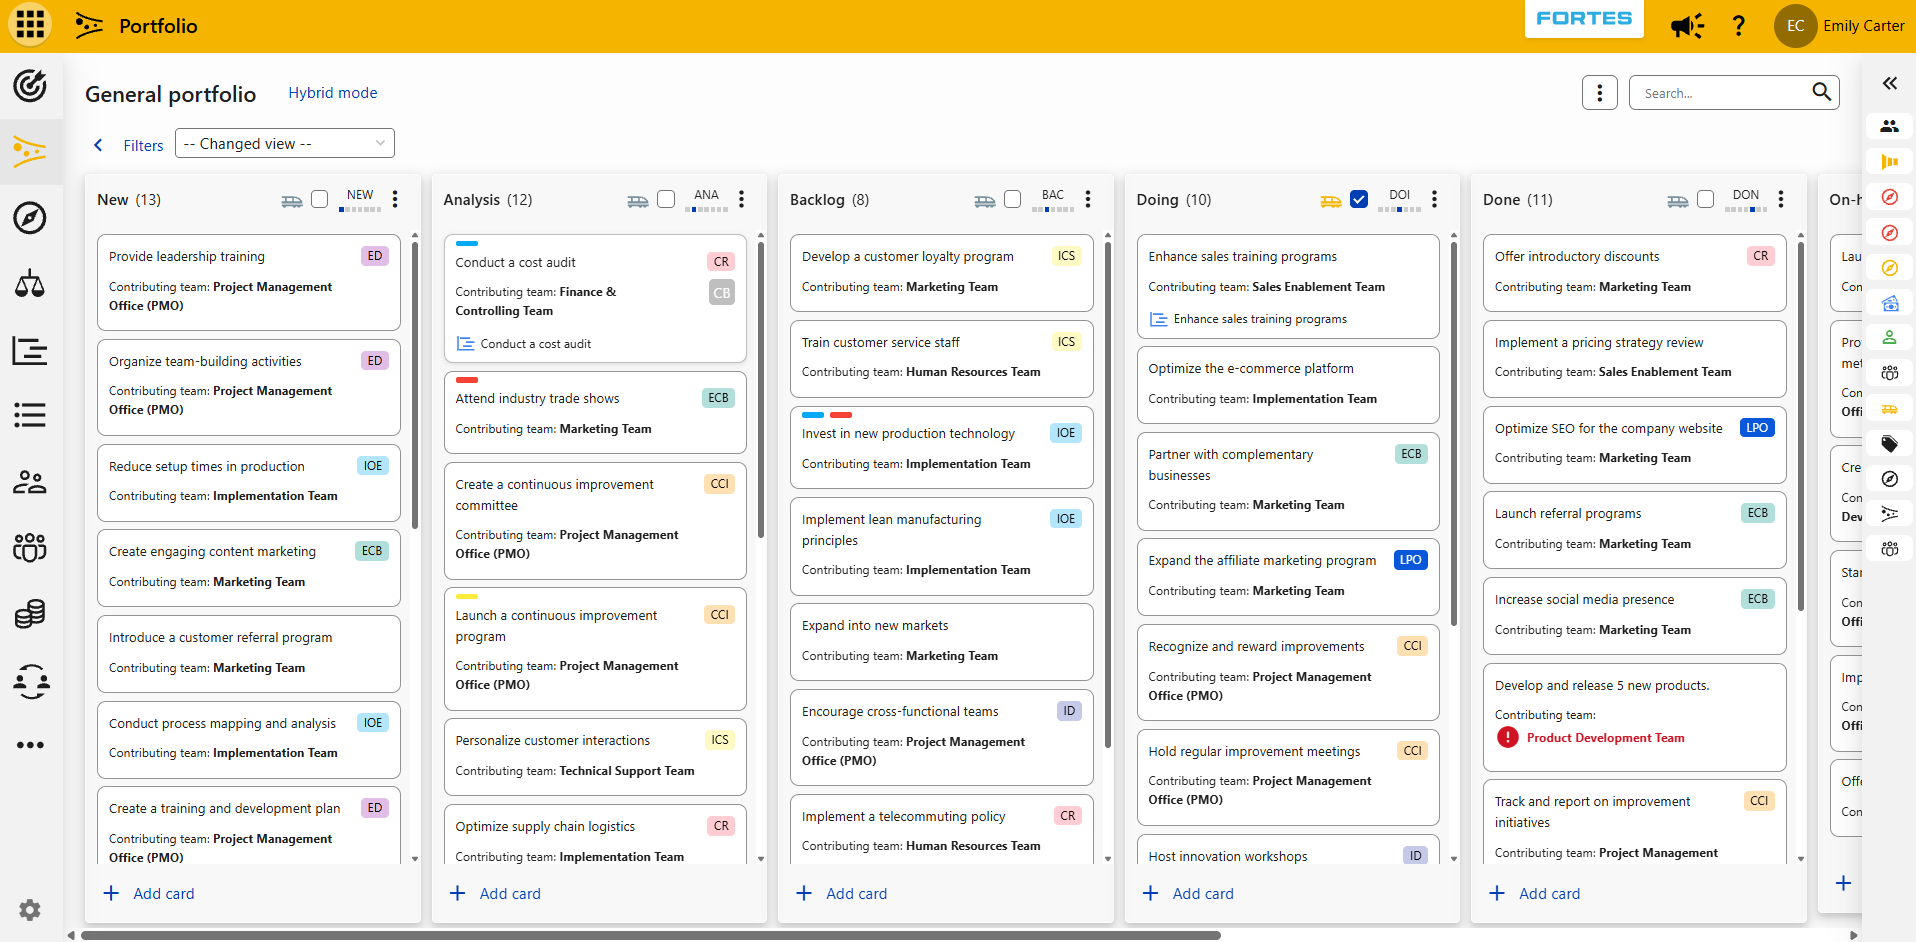The image size is (1916, 942).
Task: Add card in the New column
Action: pos(149,893)
